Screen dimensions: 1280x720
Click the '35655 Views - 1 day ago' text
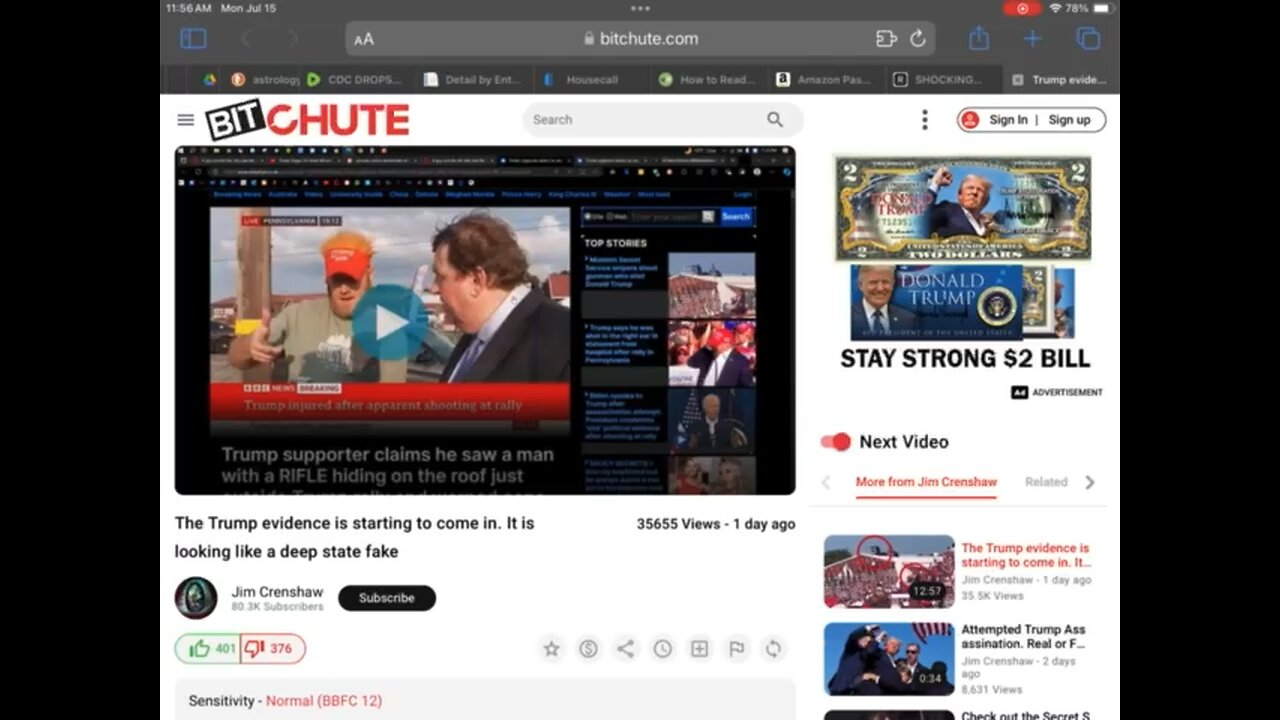click(716, 524)
